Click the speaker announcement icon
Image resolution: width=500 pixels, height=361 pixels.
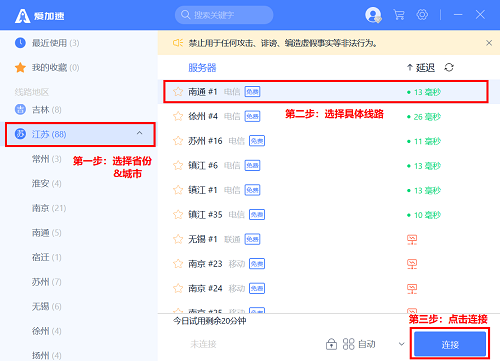point(178,43)
